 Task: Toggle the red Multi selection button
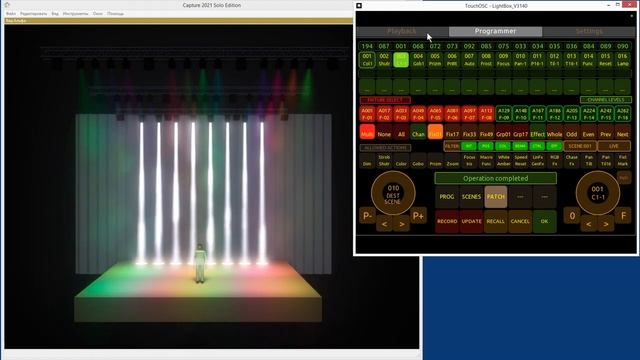[367, 132]
